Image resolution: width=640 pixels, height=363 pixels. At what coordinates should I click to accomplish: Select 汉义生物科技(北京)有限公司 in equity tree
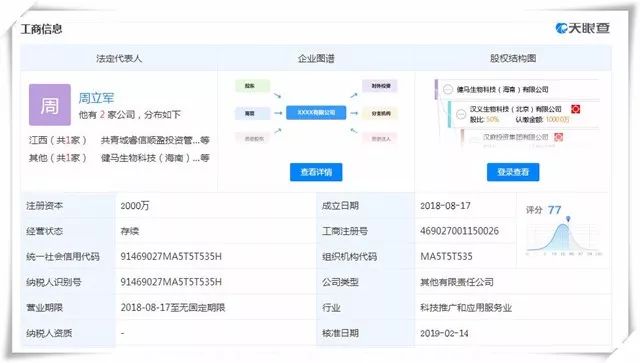pos(516,109)
